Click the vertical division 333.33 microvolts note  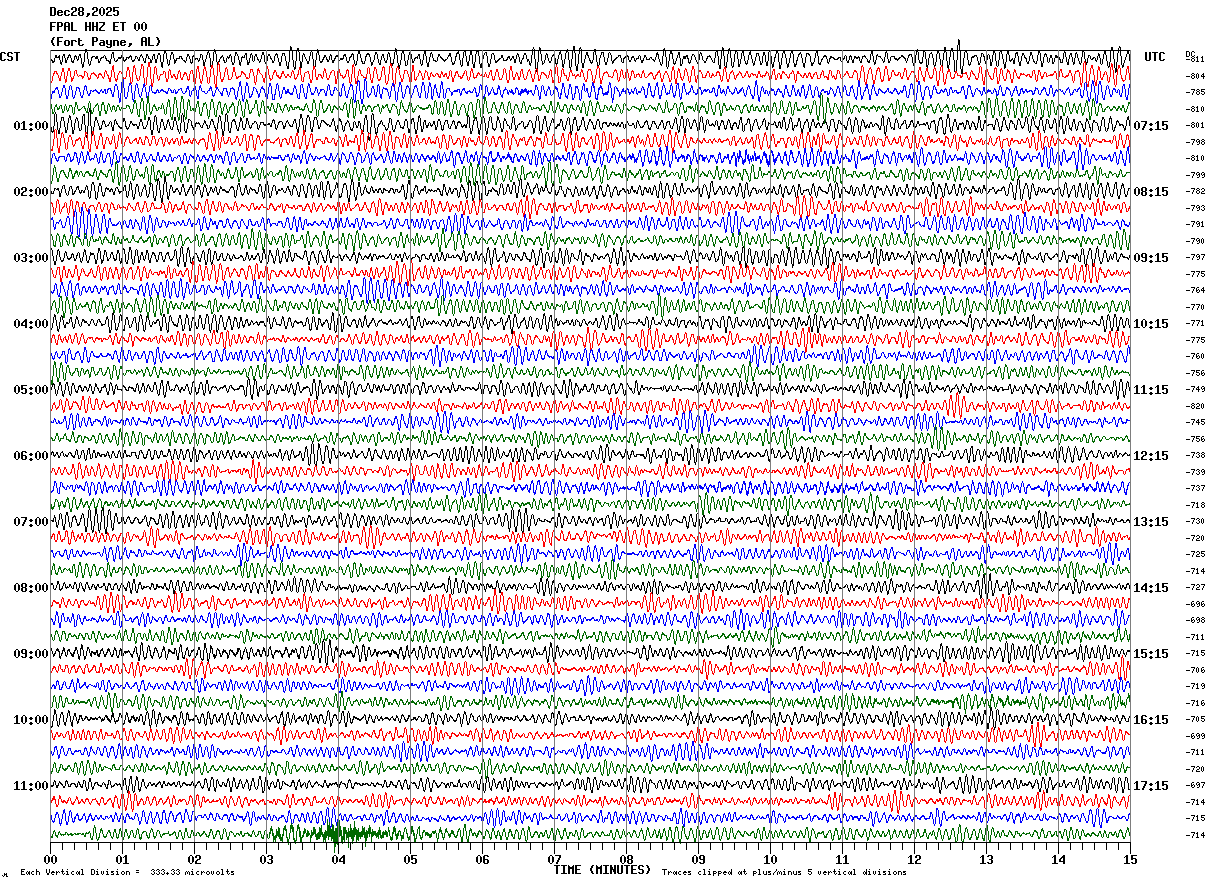127,873
